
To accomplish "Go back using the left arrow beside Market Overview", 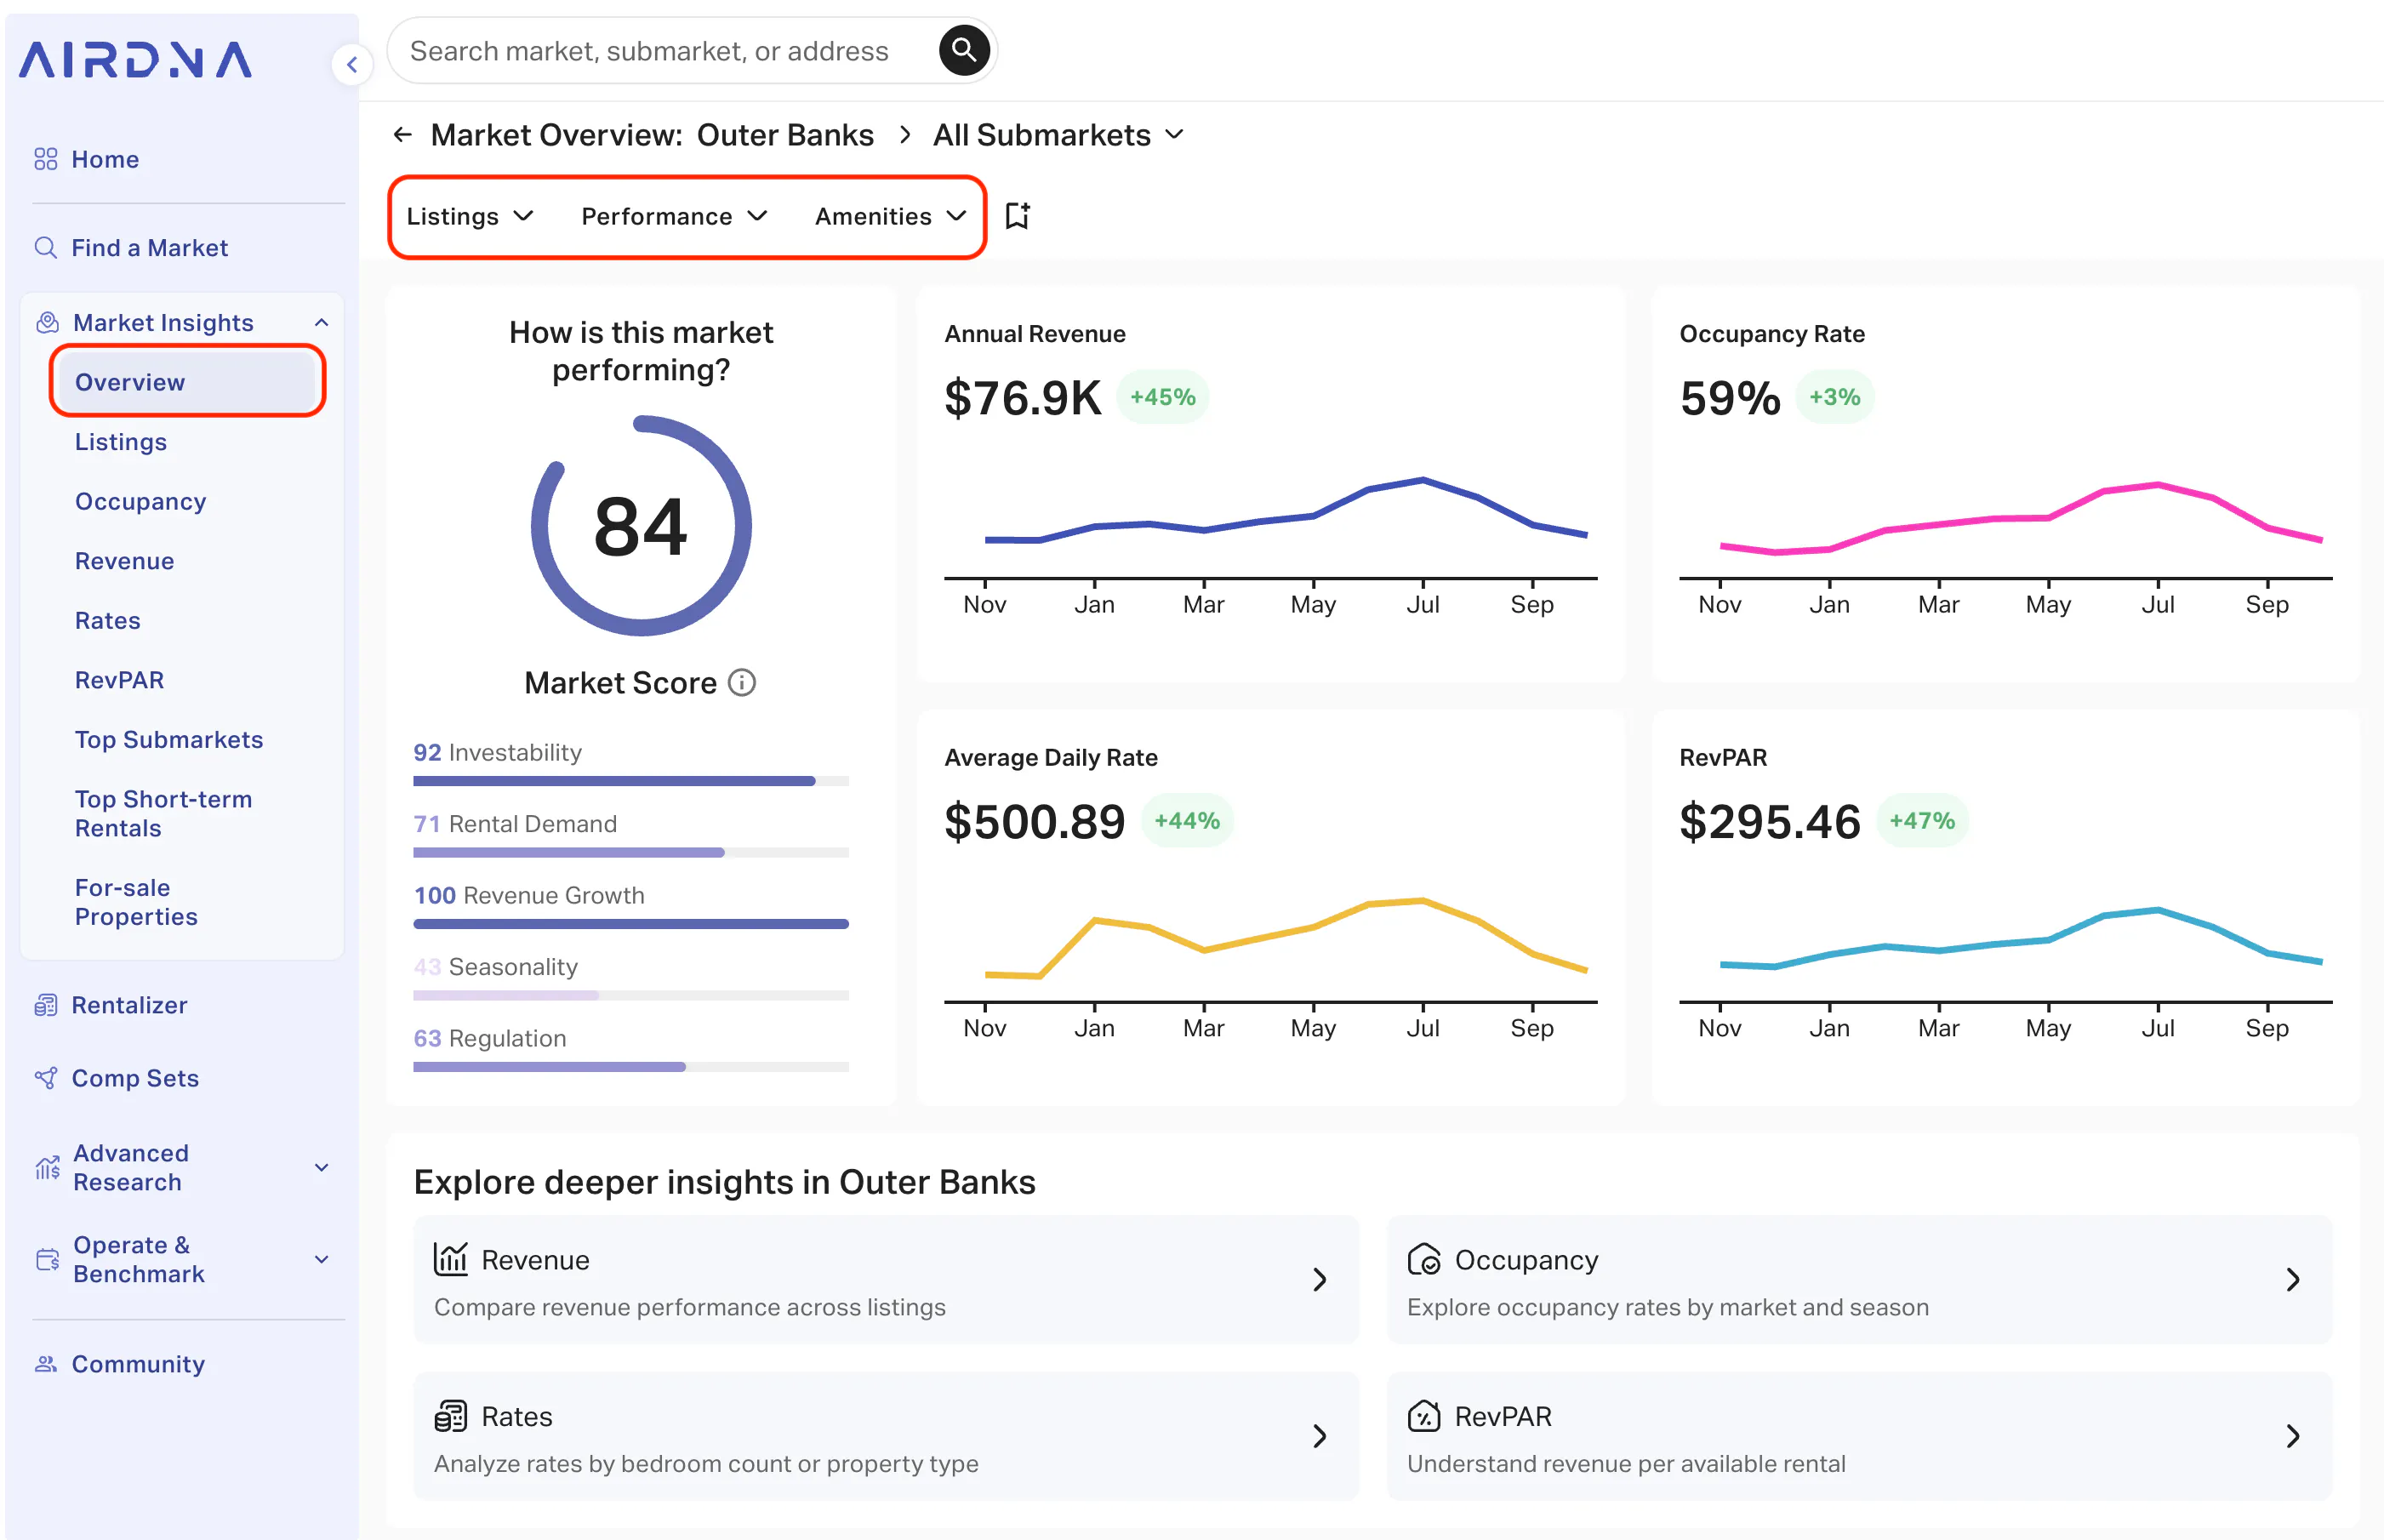I will pos(403,135).
